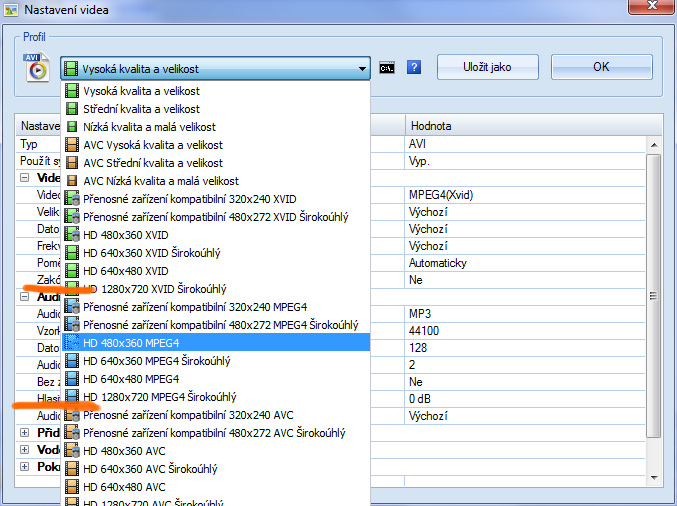Screen dimensions: 677x506
Task: Select HD 640x480 XVID profile
Action: click(216, 271)
